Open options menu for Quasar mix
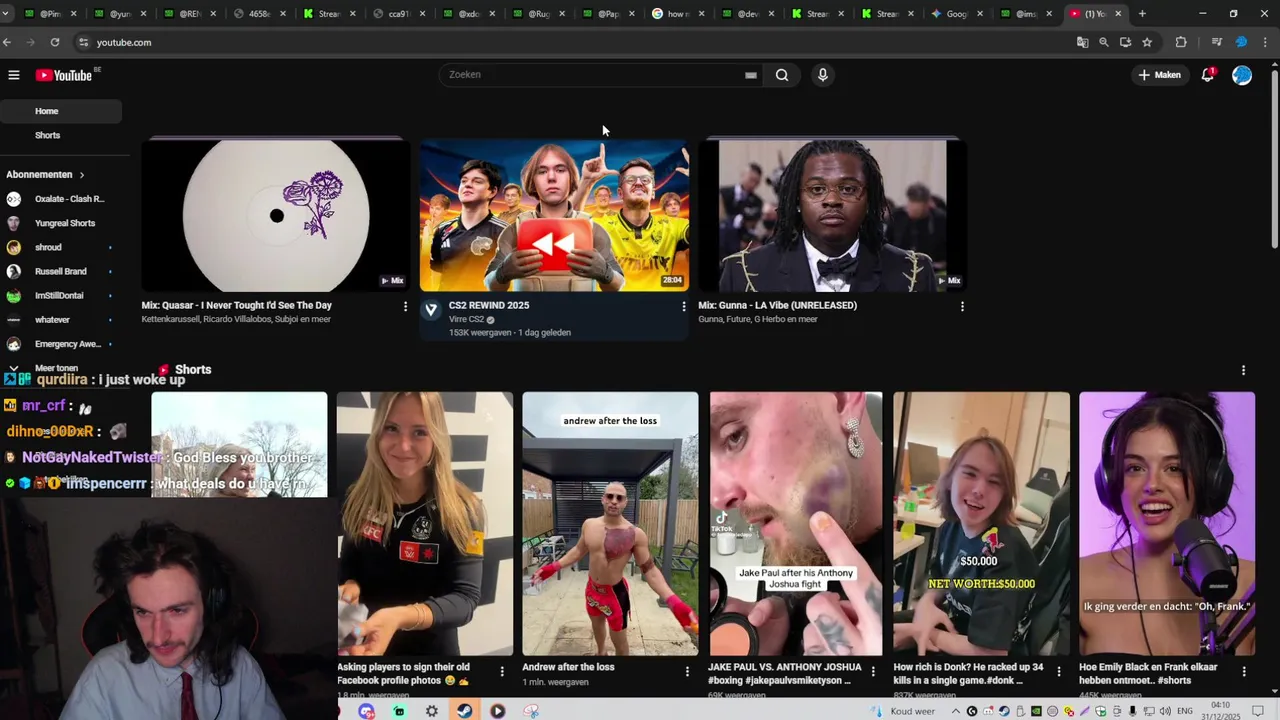Screen dimensions: 1280x720 click(x=405, y=306)
